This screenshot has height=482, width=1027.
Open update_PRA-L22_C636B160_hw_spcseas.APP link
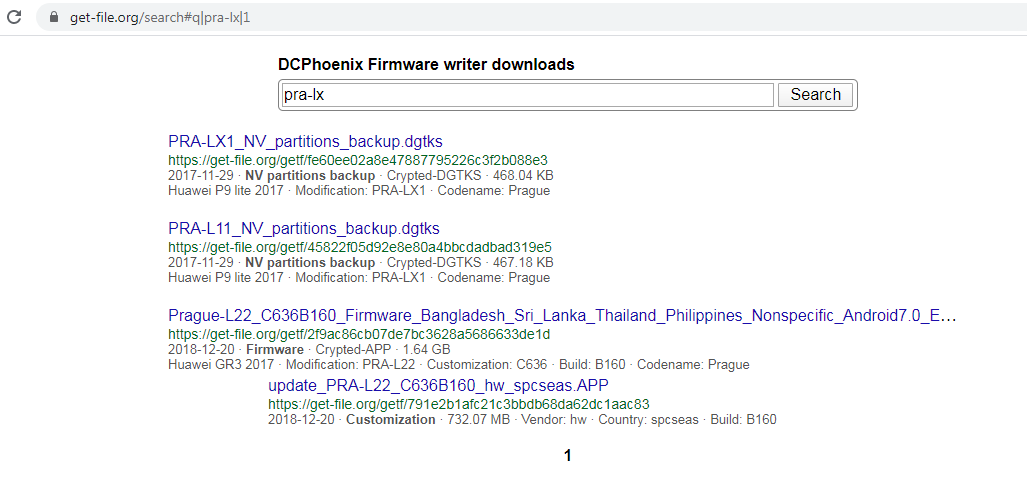pyautogui.click(x=439, y=384)
